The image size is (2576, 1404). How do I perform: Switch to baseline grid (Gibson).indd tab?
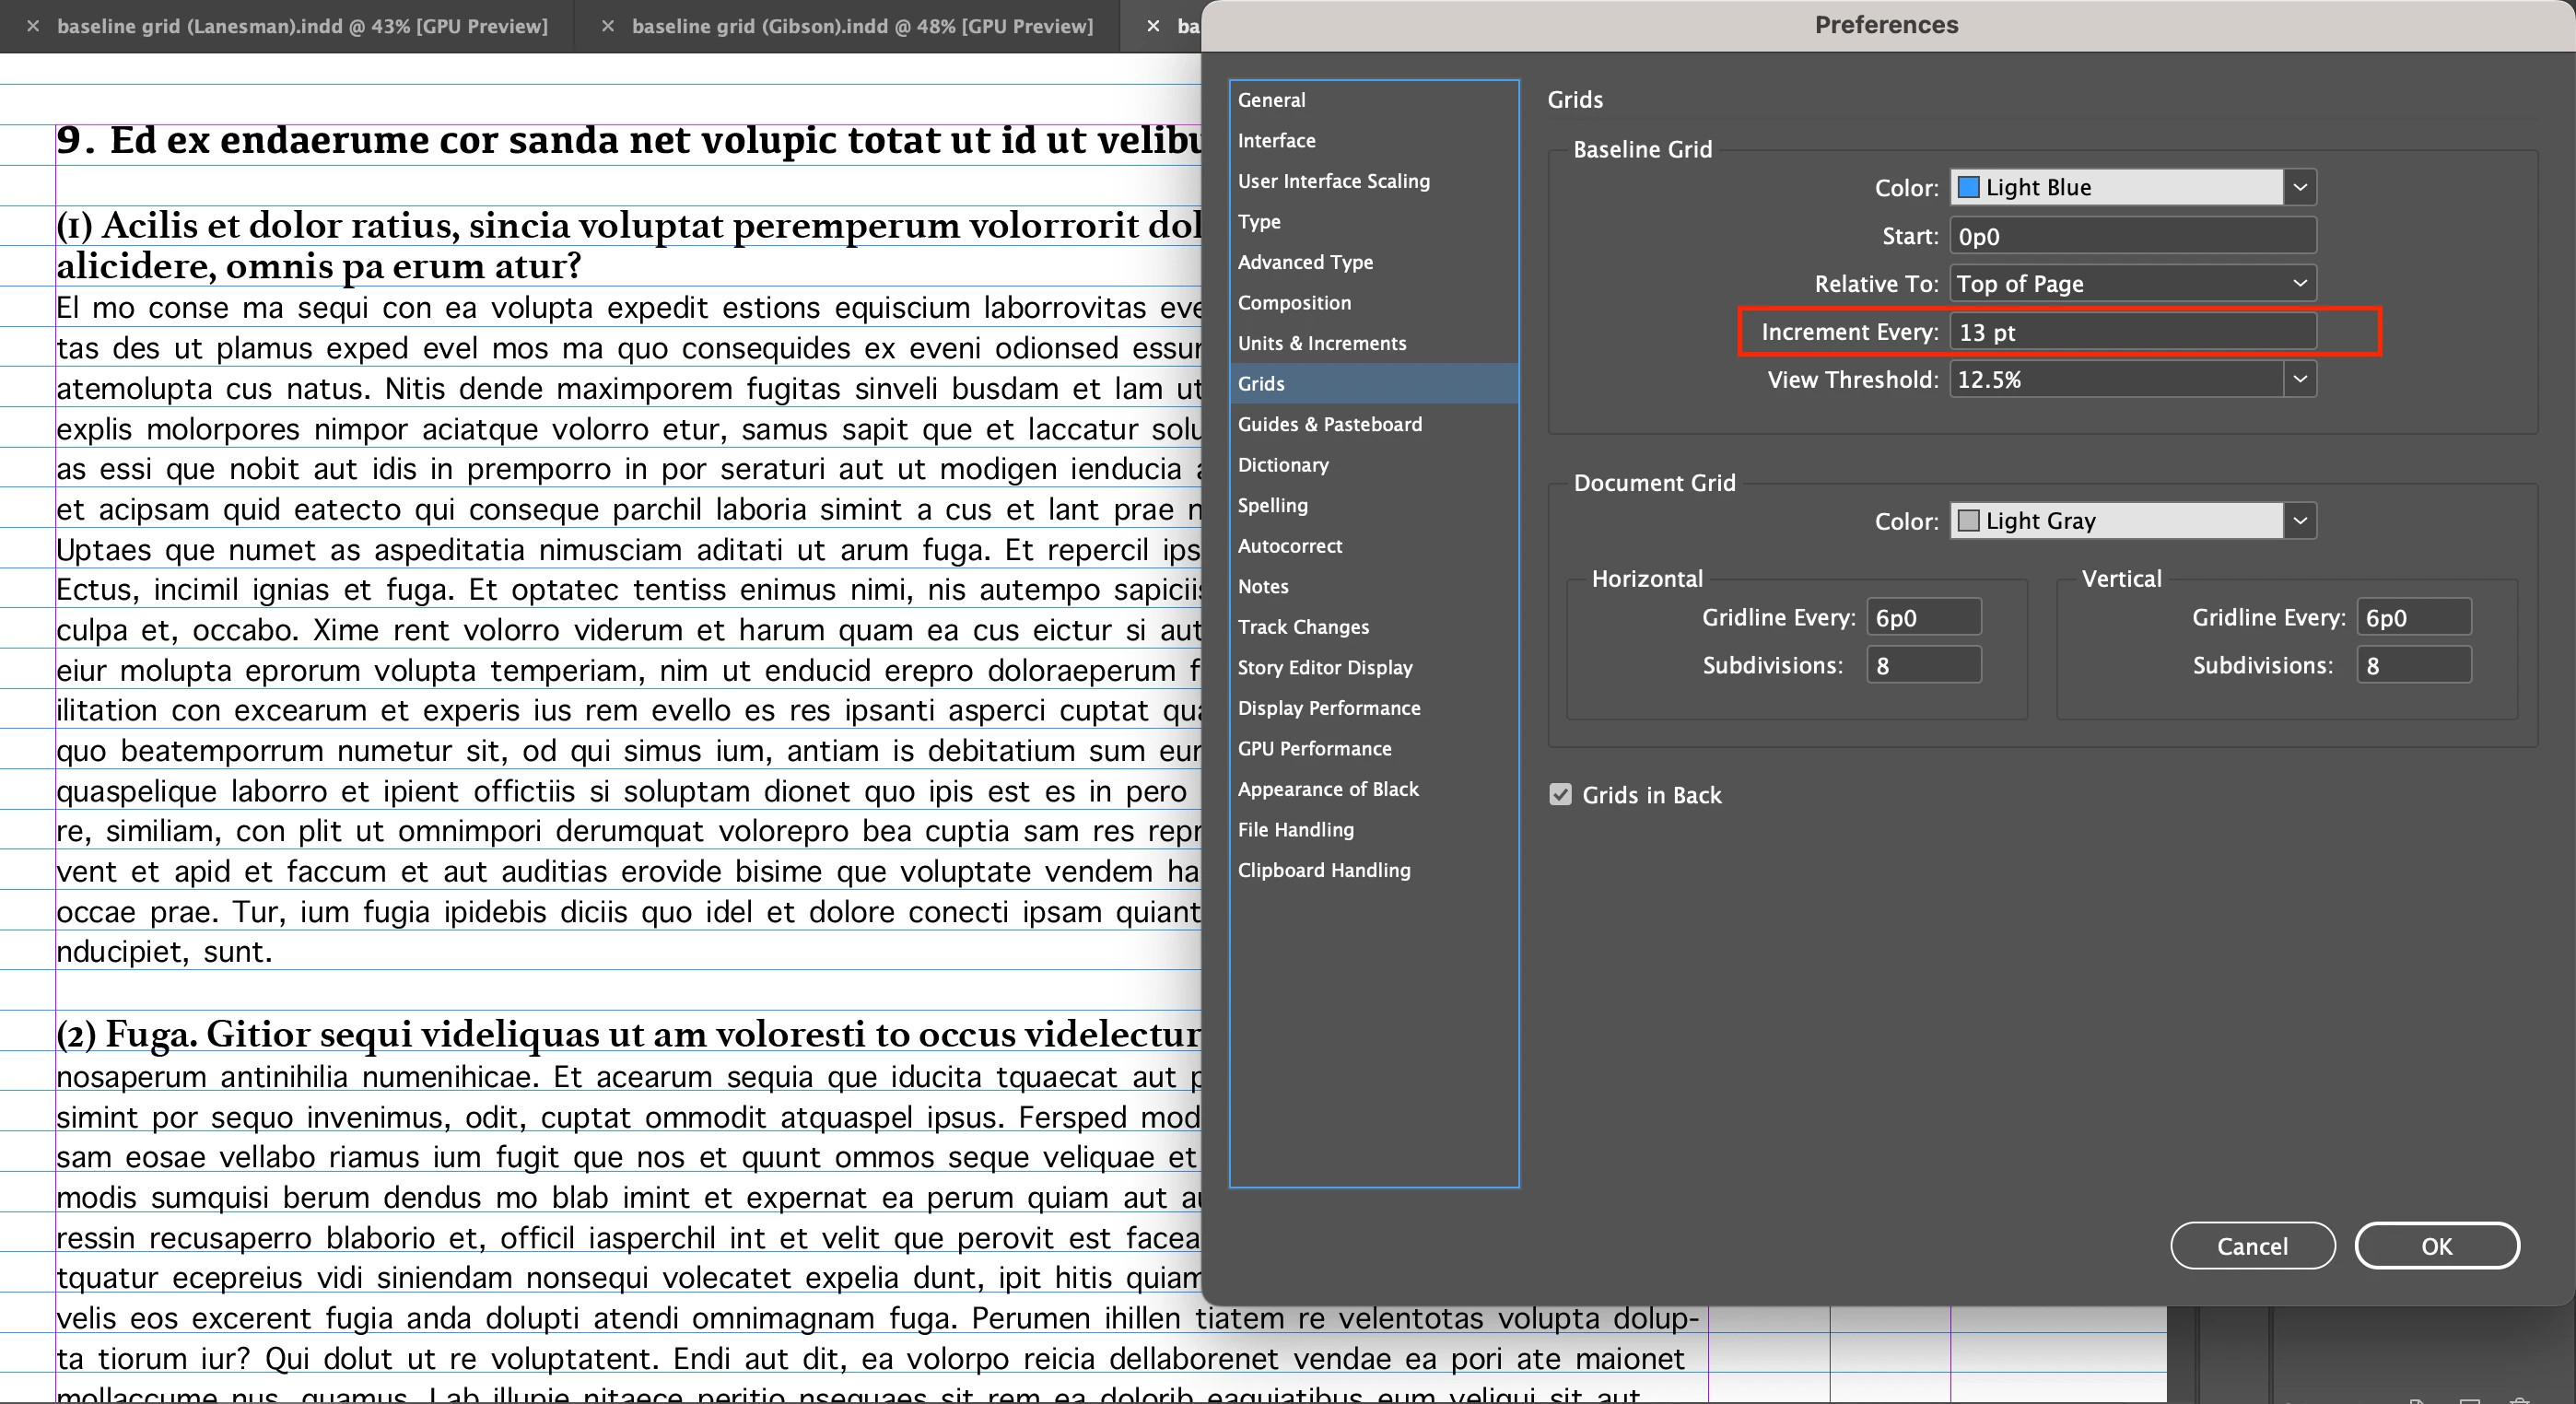pos(861,26)
